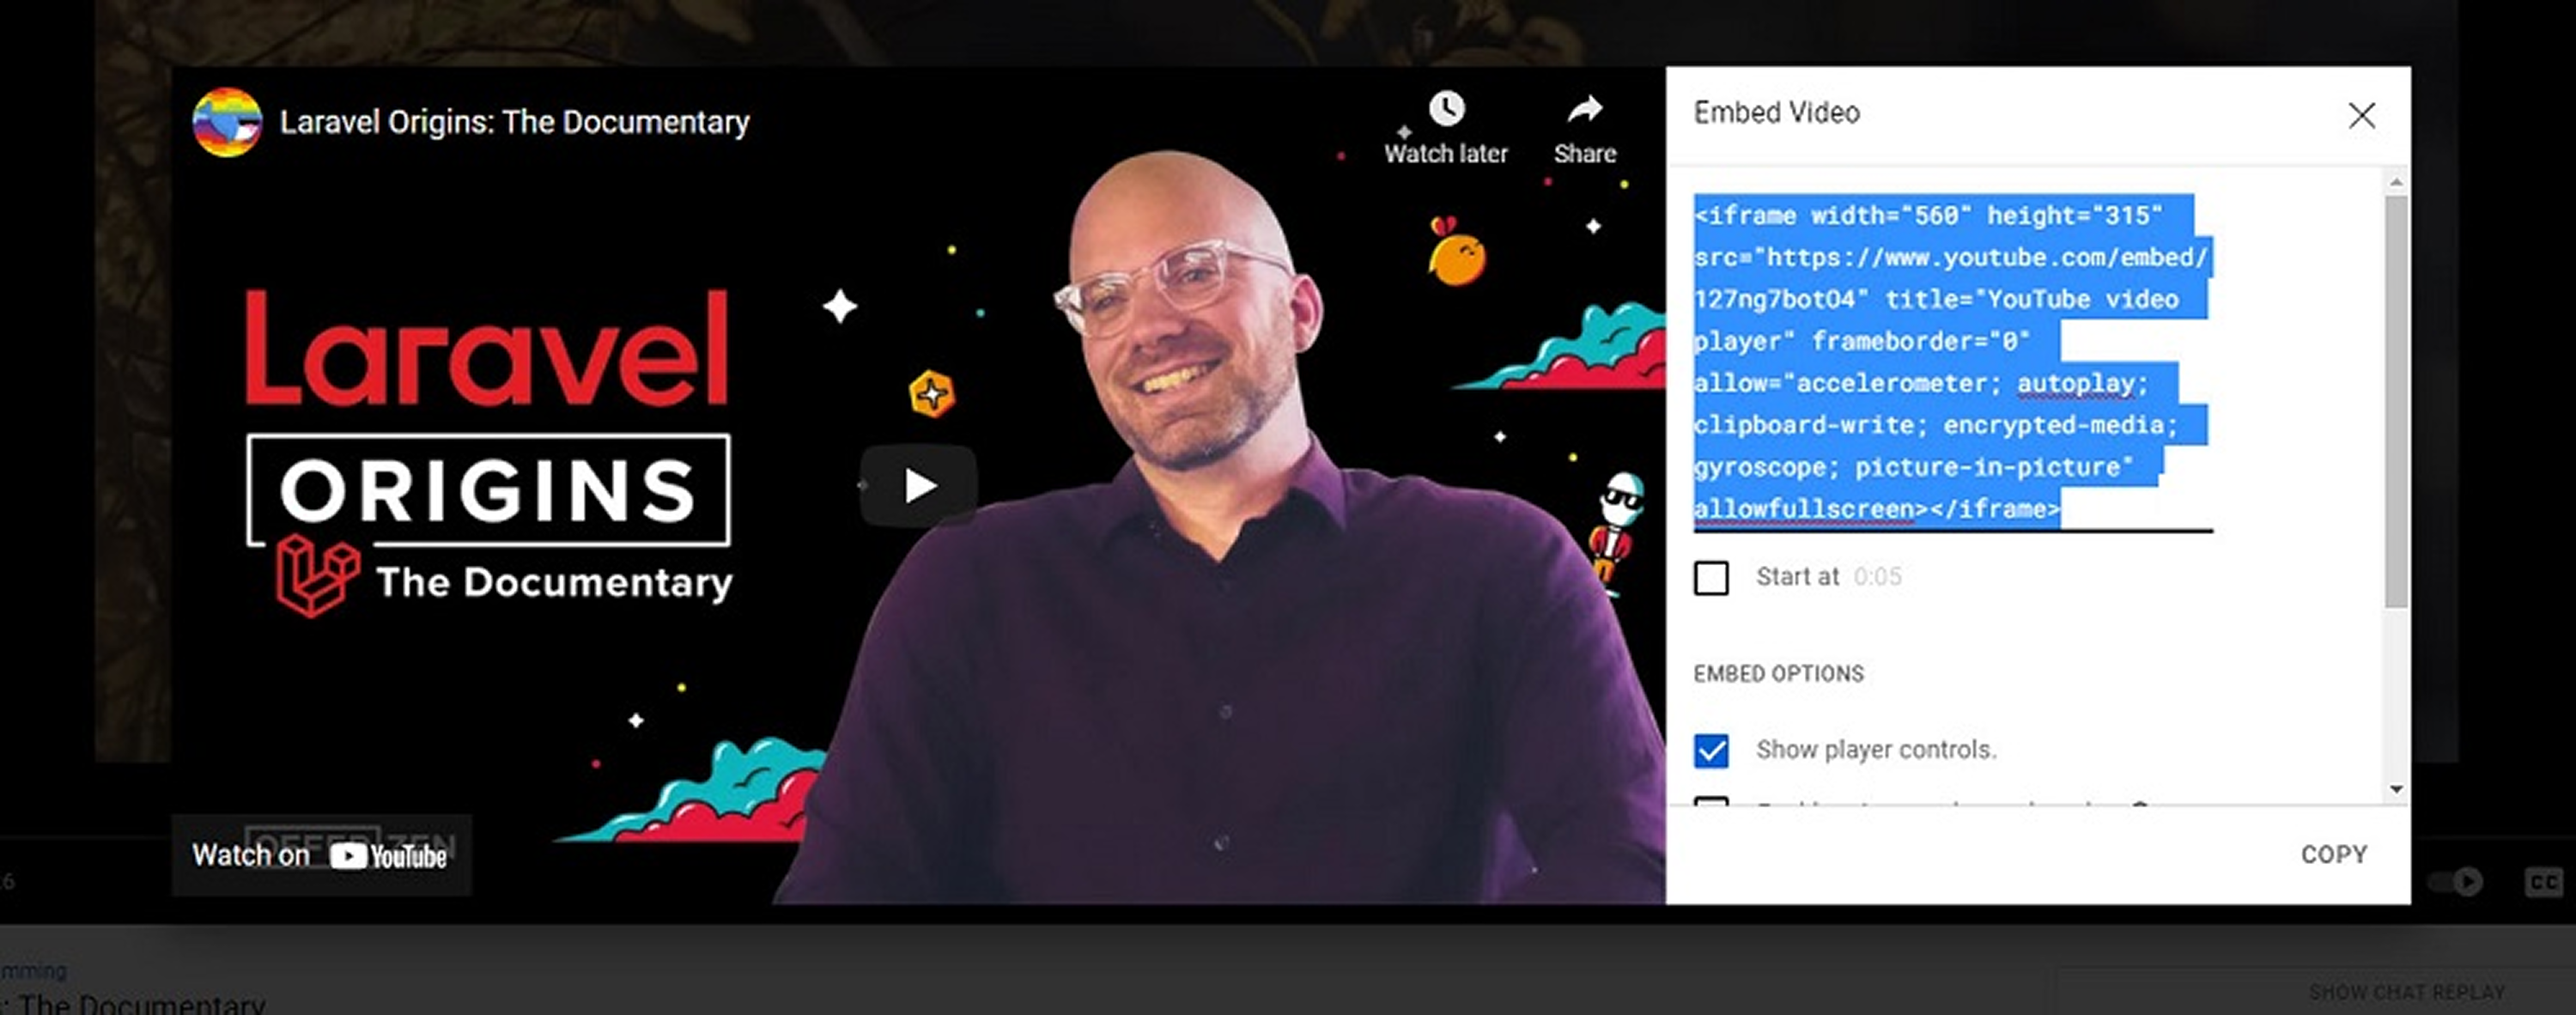Uncheck Show player controls checkbox

tap(1711, 750)
